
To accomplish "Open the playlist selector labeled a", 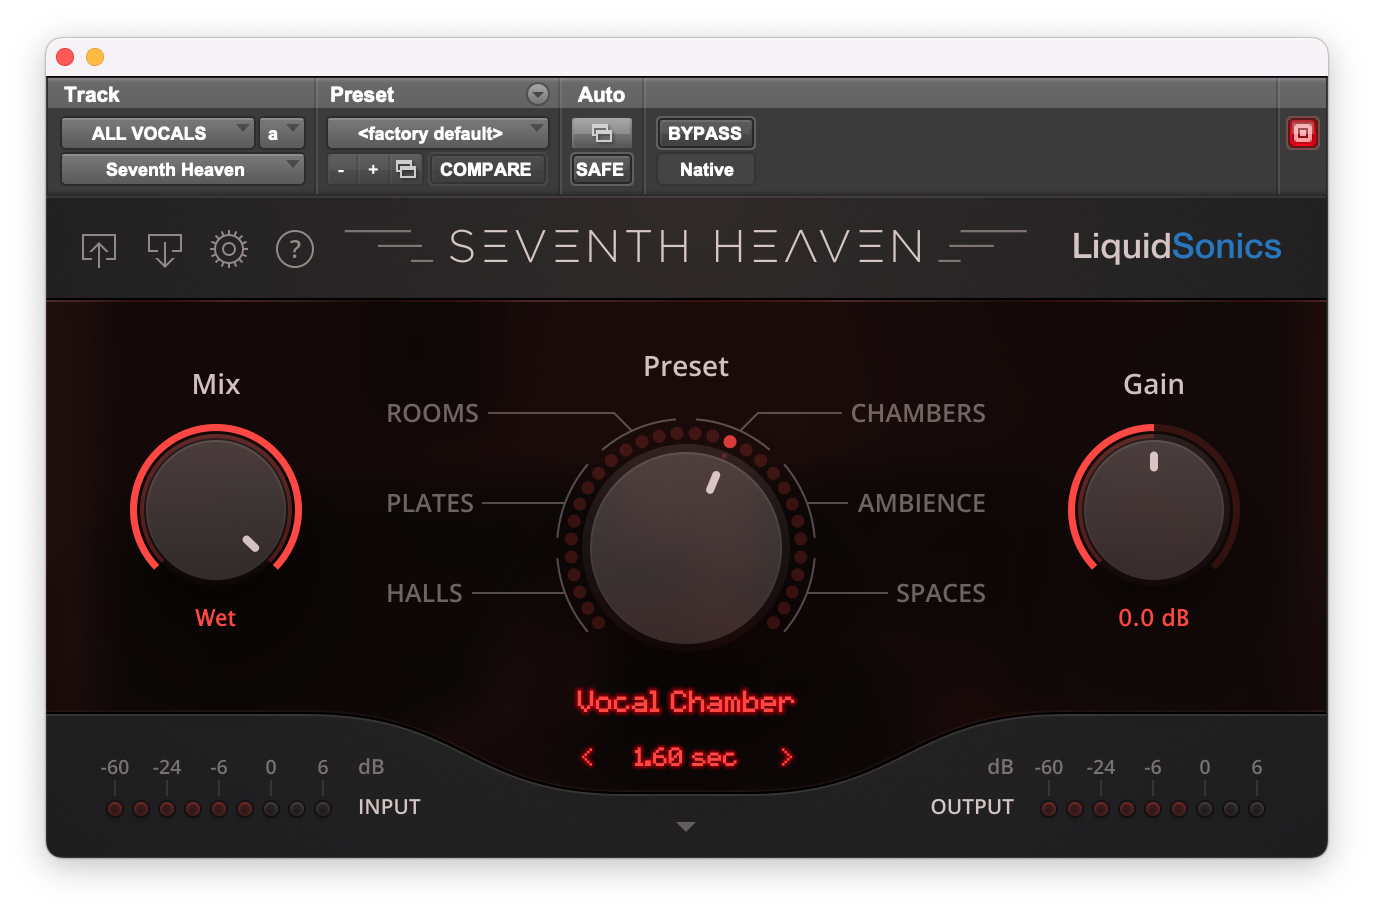I will (281, 132).
